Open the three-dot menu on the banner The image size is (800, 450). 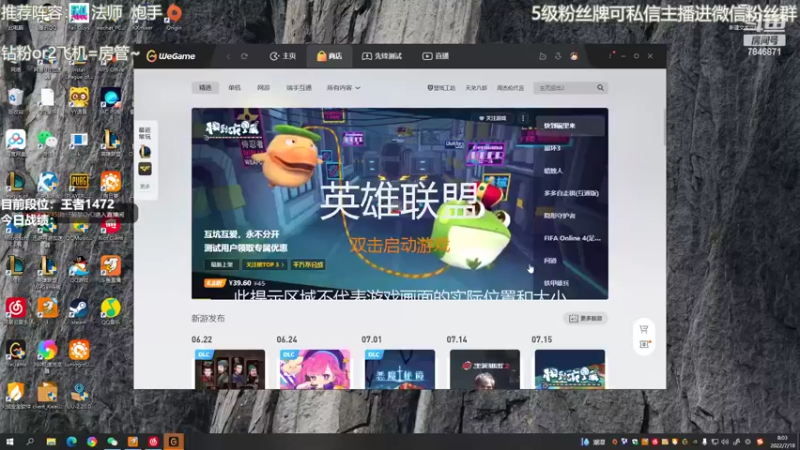(523, 118)
